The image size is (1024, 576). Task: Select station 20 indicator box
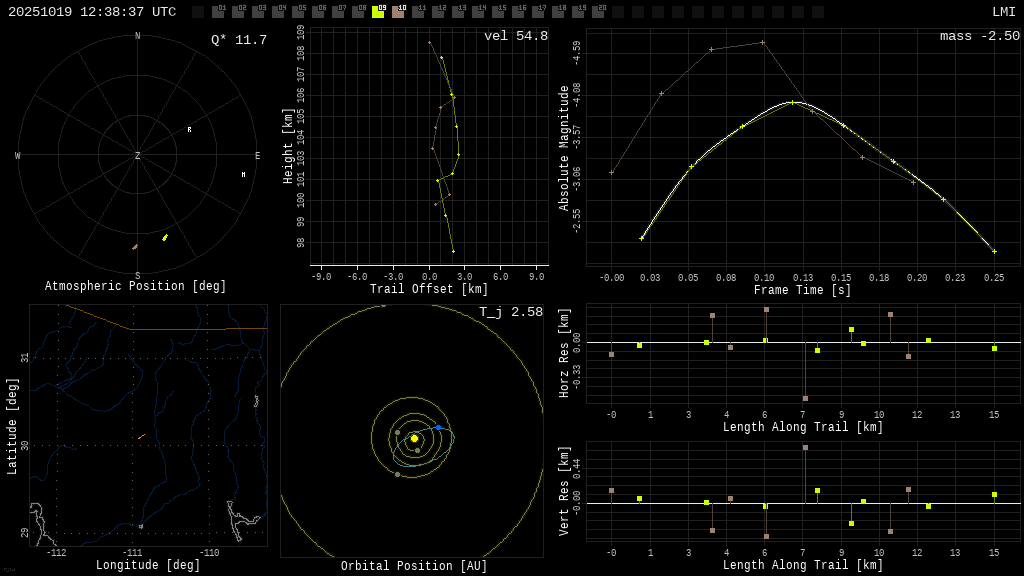point(598,12)
